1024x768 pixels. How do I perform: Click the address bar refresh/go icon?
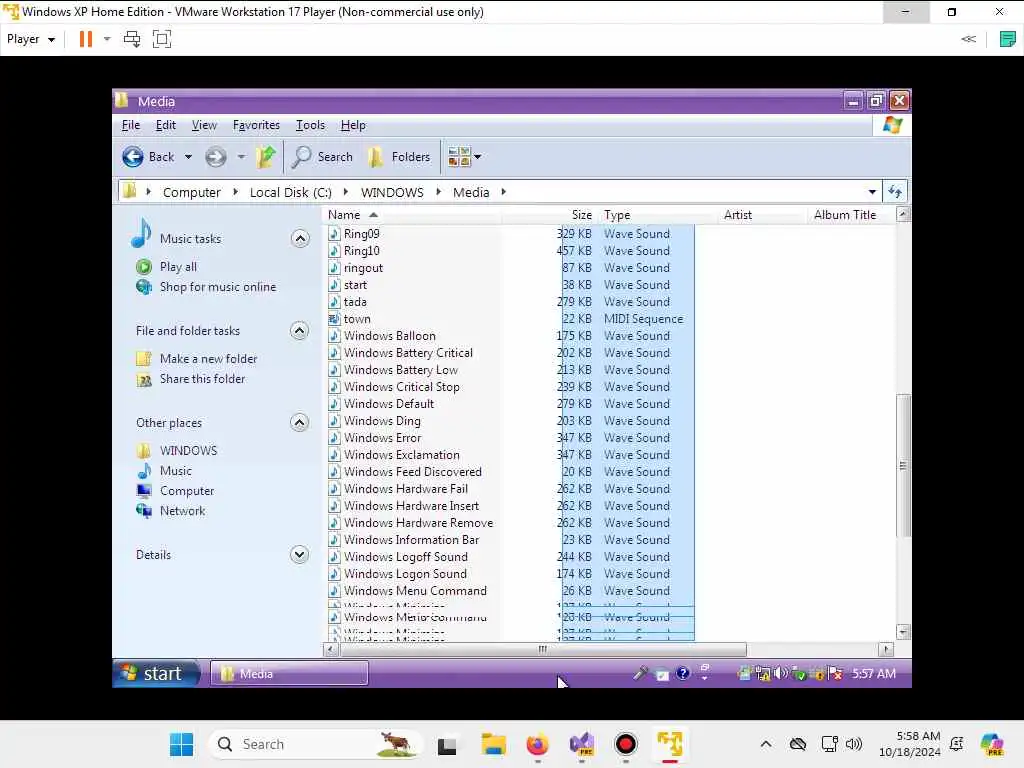pos(895,192)
